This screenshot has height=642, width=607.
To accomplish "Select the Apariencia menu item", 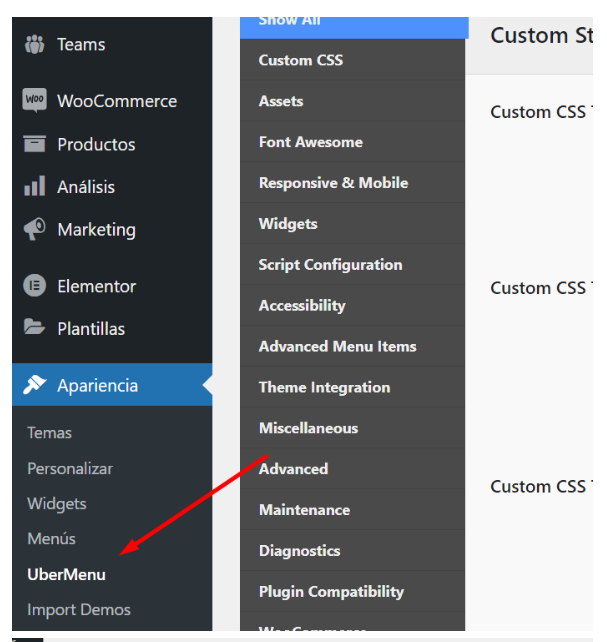I will pos(112,385).
